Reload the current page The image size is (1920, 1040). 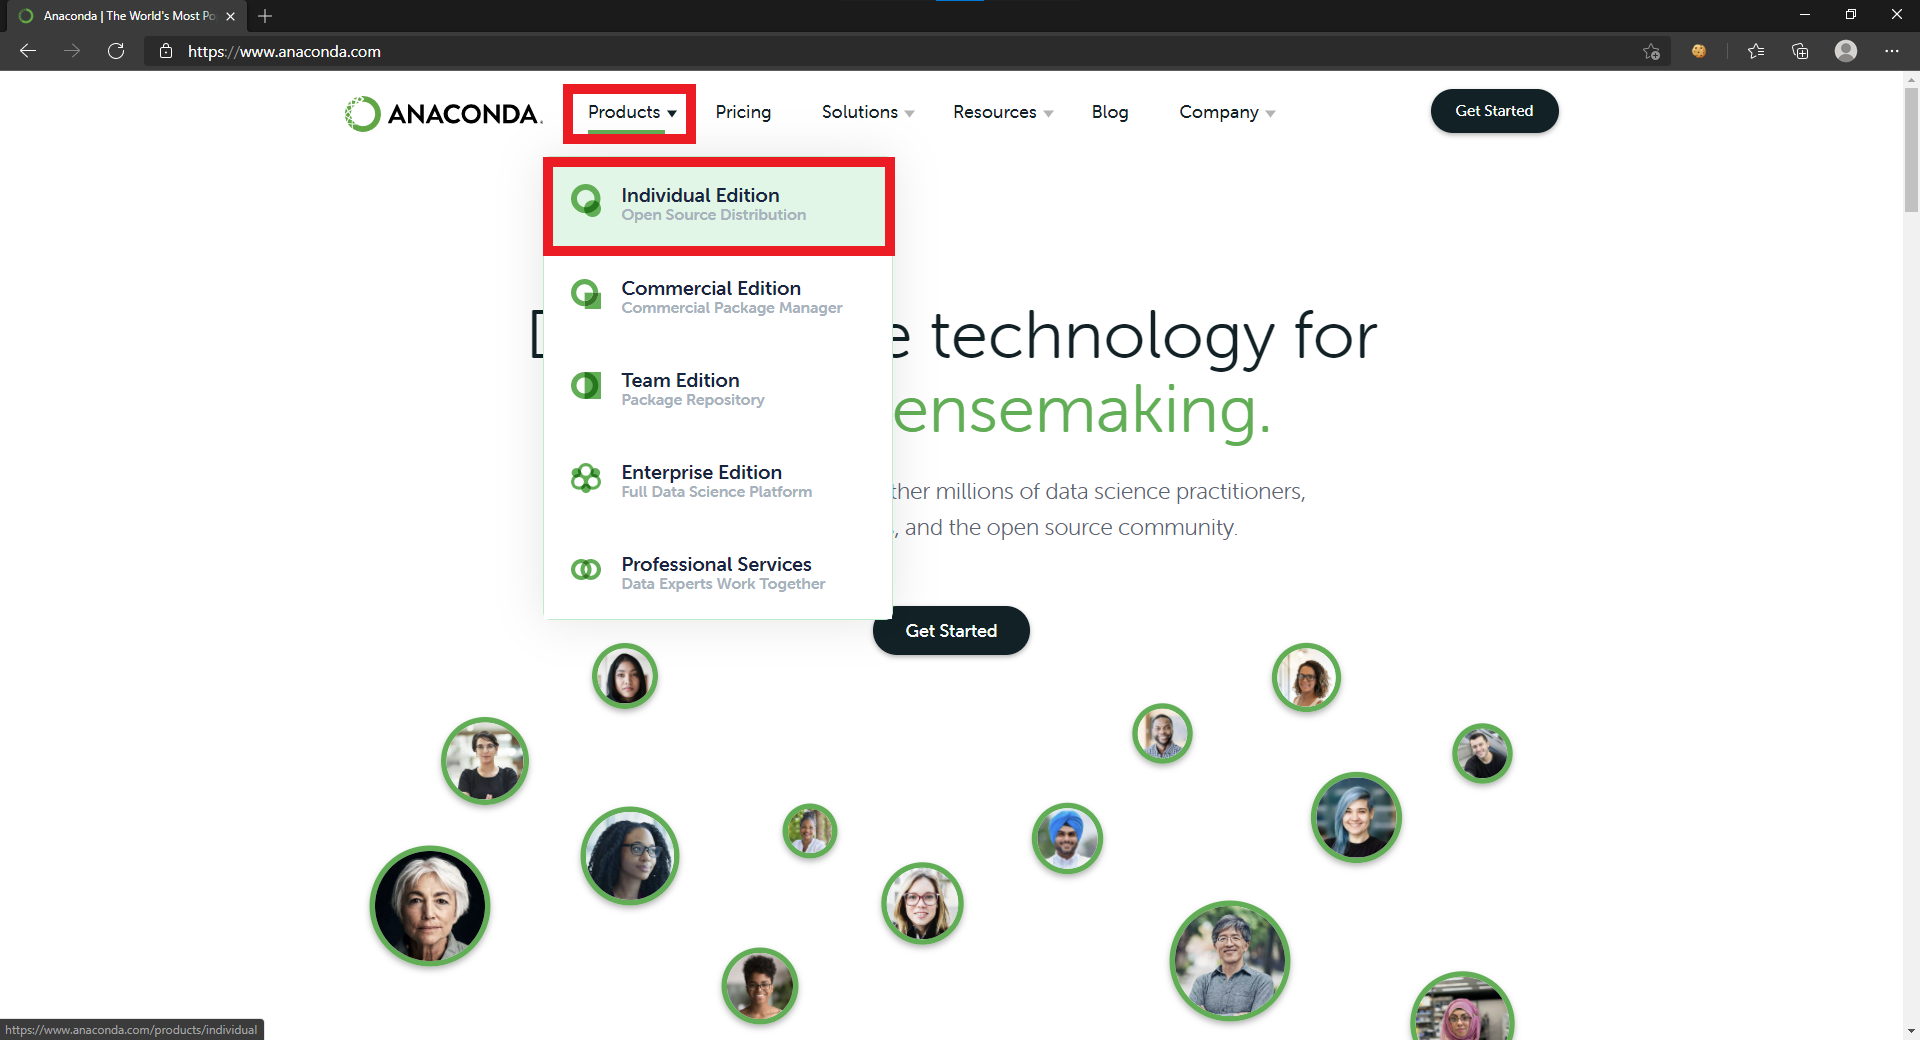point(116,51)
